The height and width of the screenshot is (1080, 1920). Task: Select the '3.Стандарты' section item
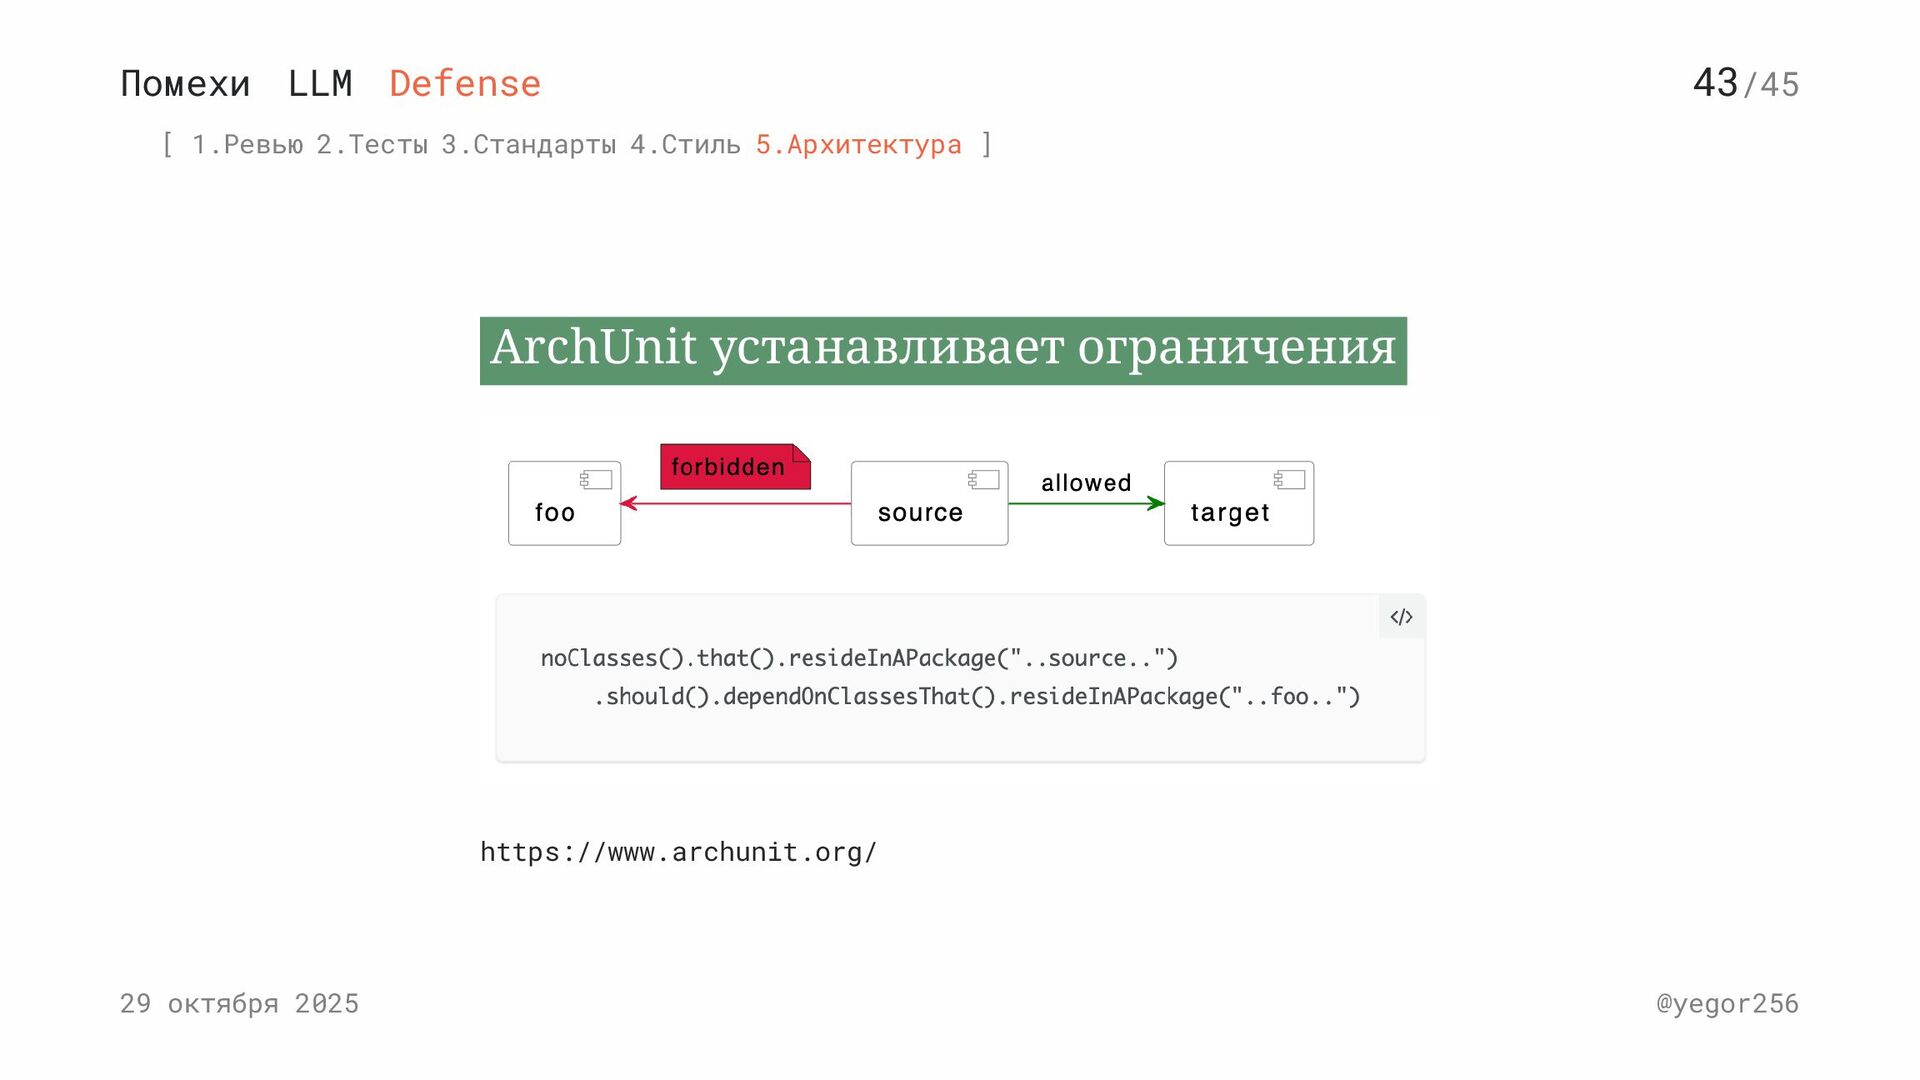click(x=528, y=145)
